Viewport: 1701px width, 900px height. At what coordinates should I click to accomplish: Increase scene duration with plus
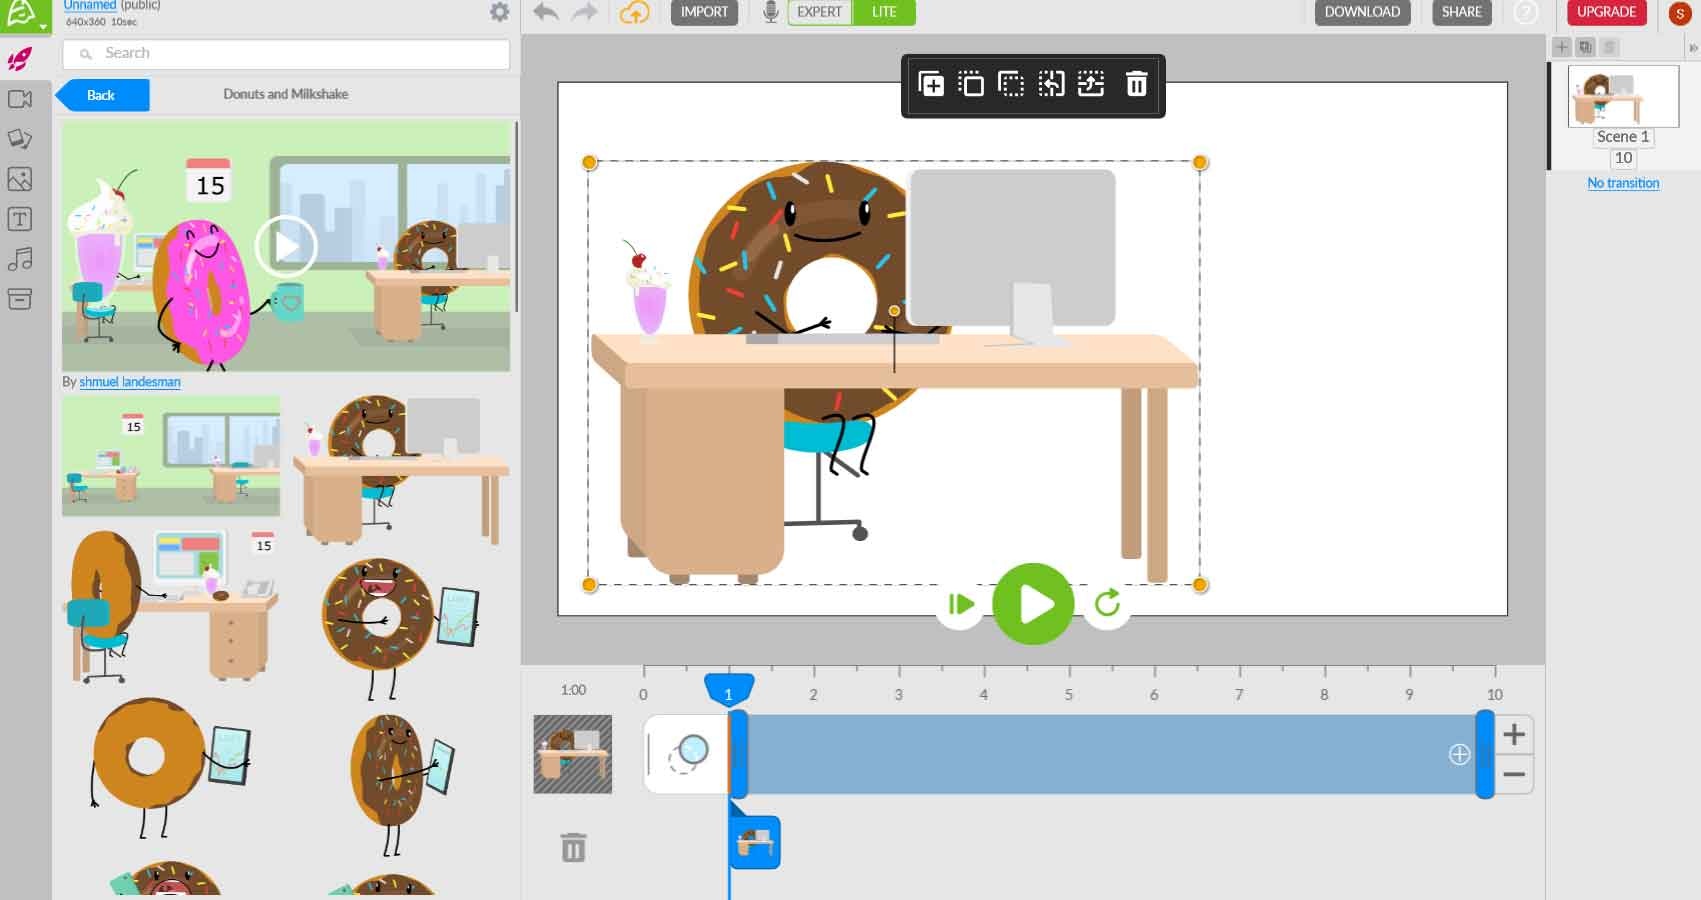point(1514,735)
